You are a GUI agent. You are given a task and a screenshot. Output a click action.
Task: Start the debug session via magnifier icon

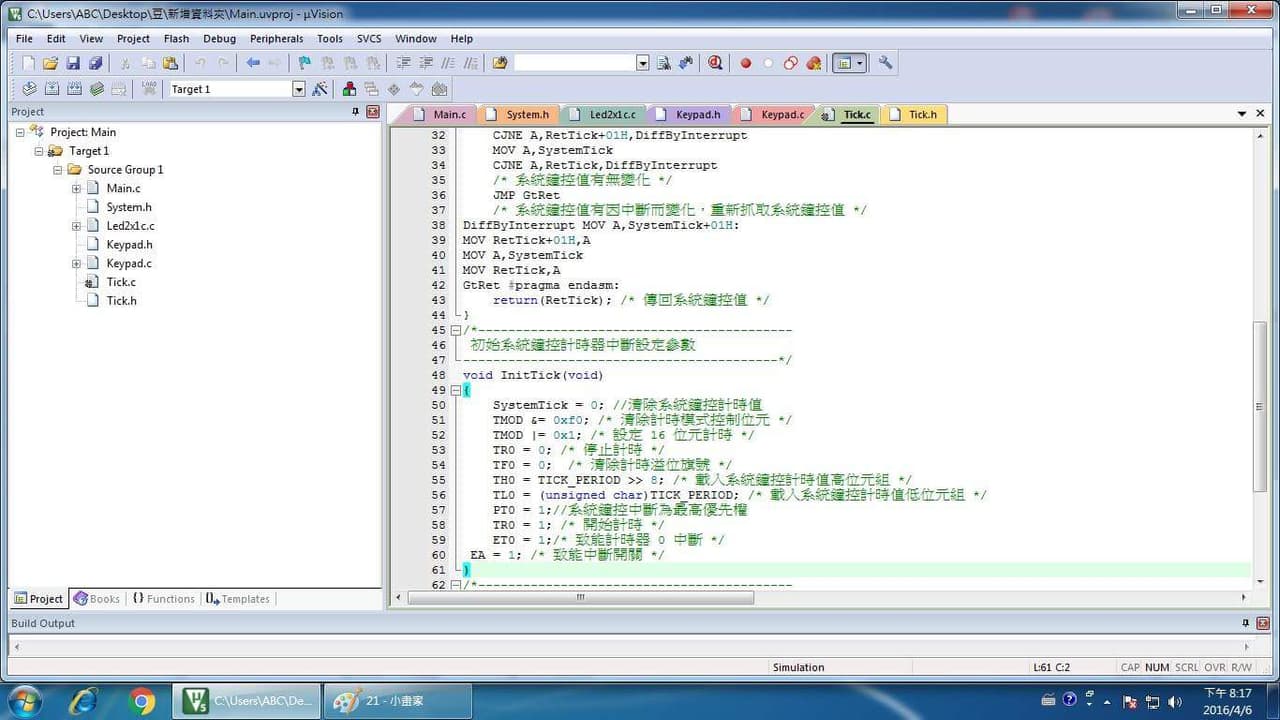(x=716, y=63)
